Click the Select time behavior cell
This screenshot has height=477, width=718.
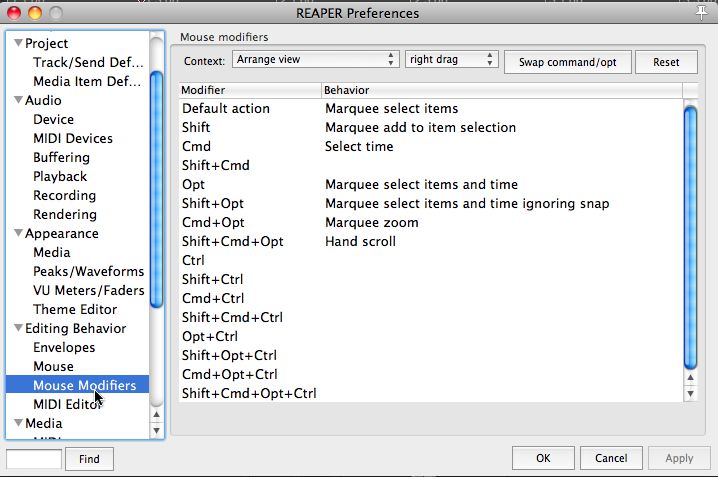coord(359,146)
